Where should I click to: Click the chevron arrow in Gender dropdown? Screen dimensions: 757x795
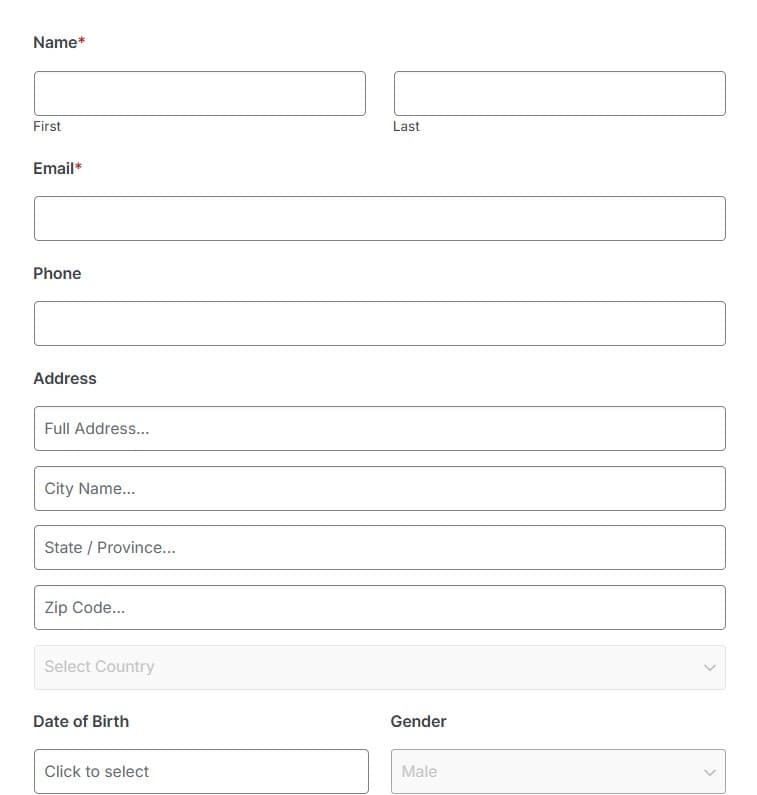[x=709, y=772]
